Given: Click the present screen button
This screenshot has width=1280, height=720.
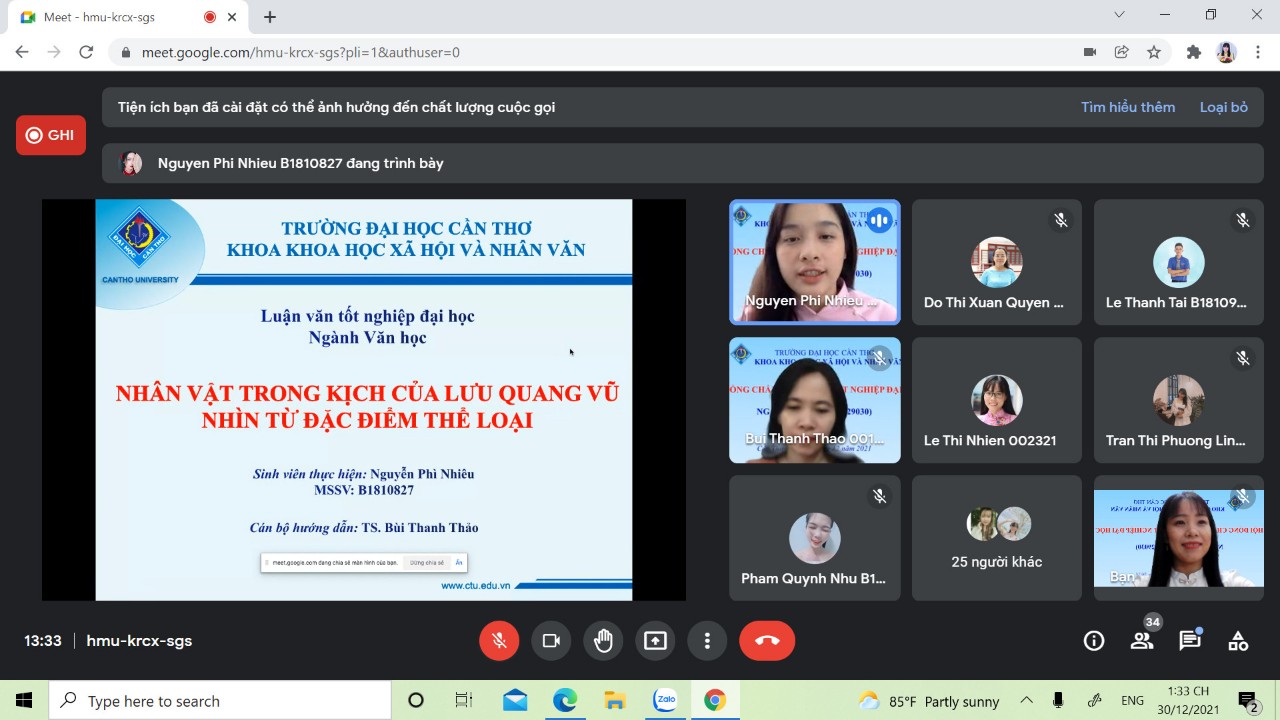Looking at the screenshot, I should pos(655,641).
